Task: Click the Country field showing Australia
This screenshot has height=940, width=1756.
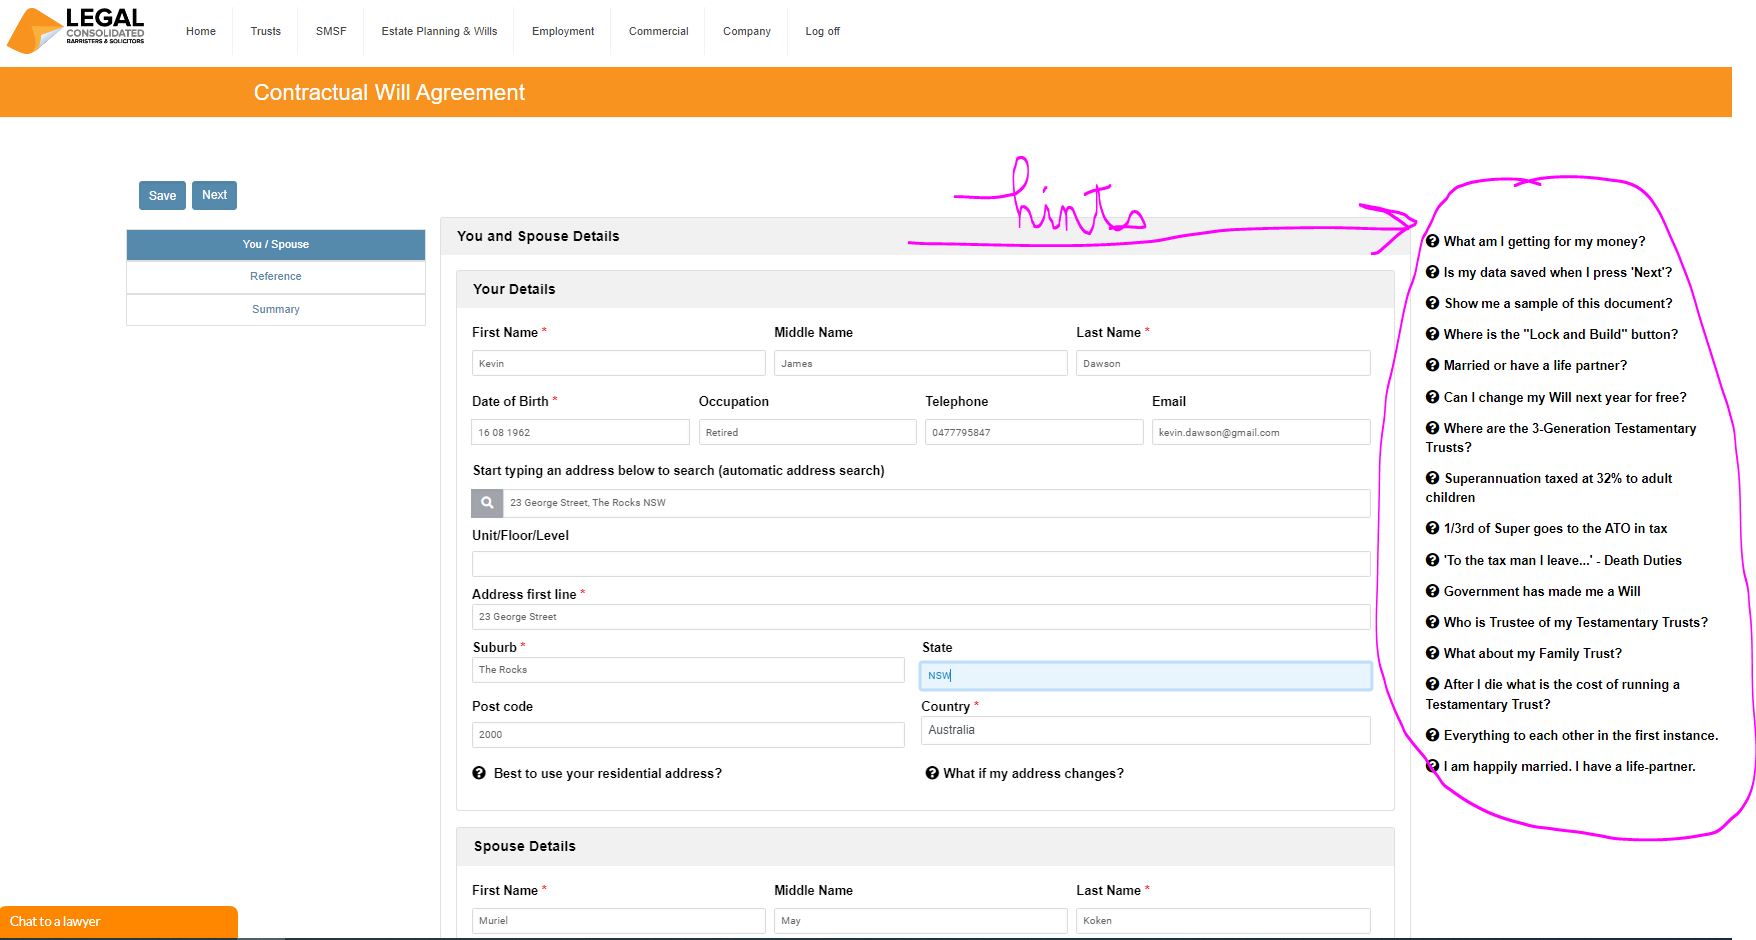Action: [1145, 731]
